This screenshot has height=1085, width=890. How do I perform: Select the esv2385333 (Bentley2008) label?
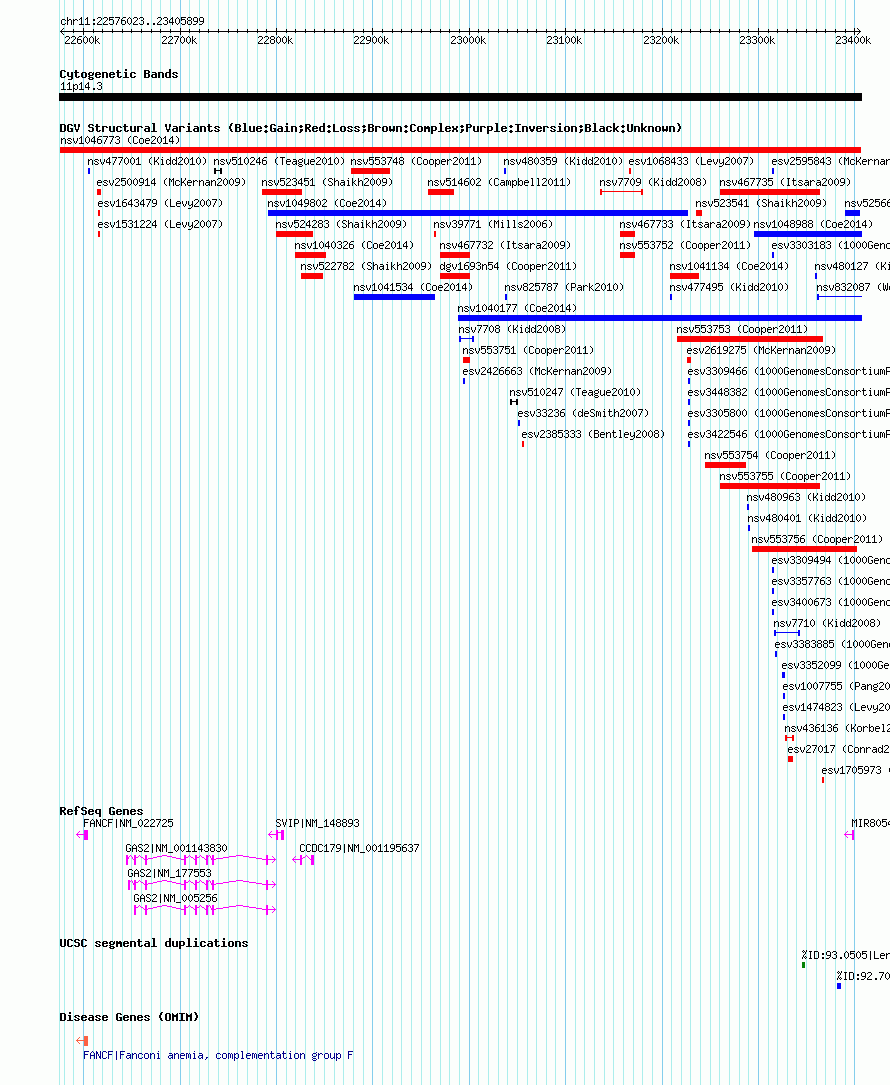click(592, 434)
